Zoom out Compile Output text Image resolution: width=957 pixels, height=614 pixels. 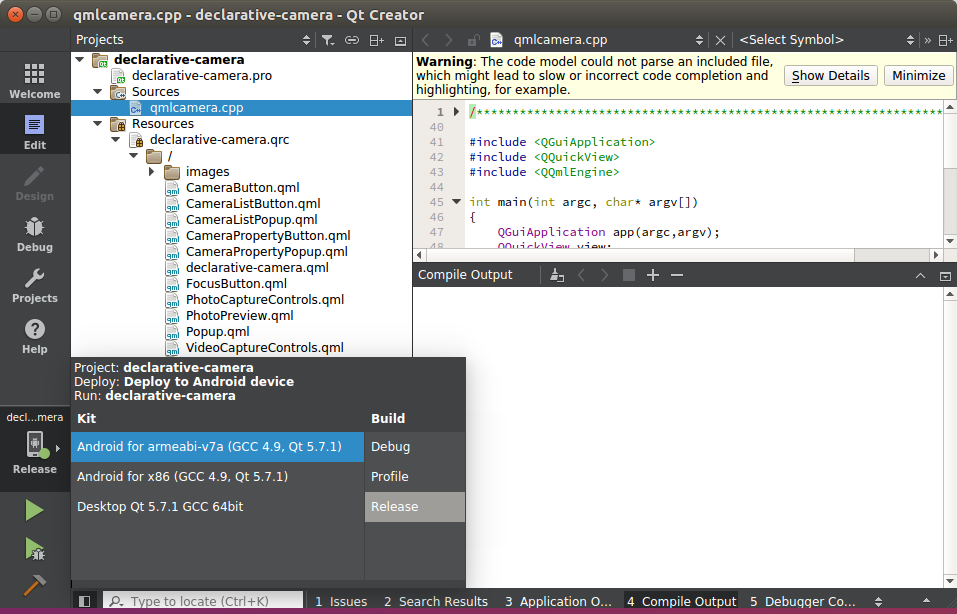(676, 275)
